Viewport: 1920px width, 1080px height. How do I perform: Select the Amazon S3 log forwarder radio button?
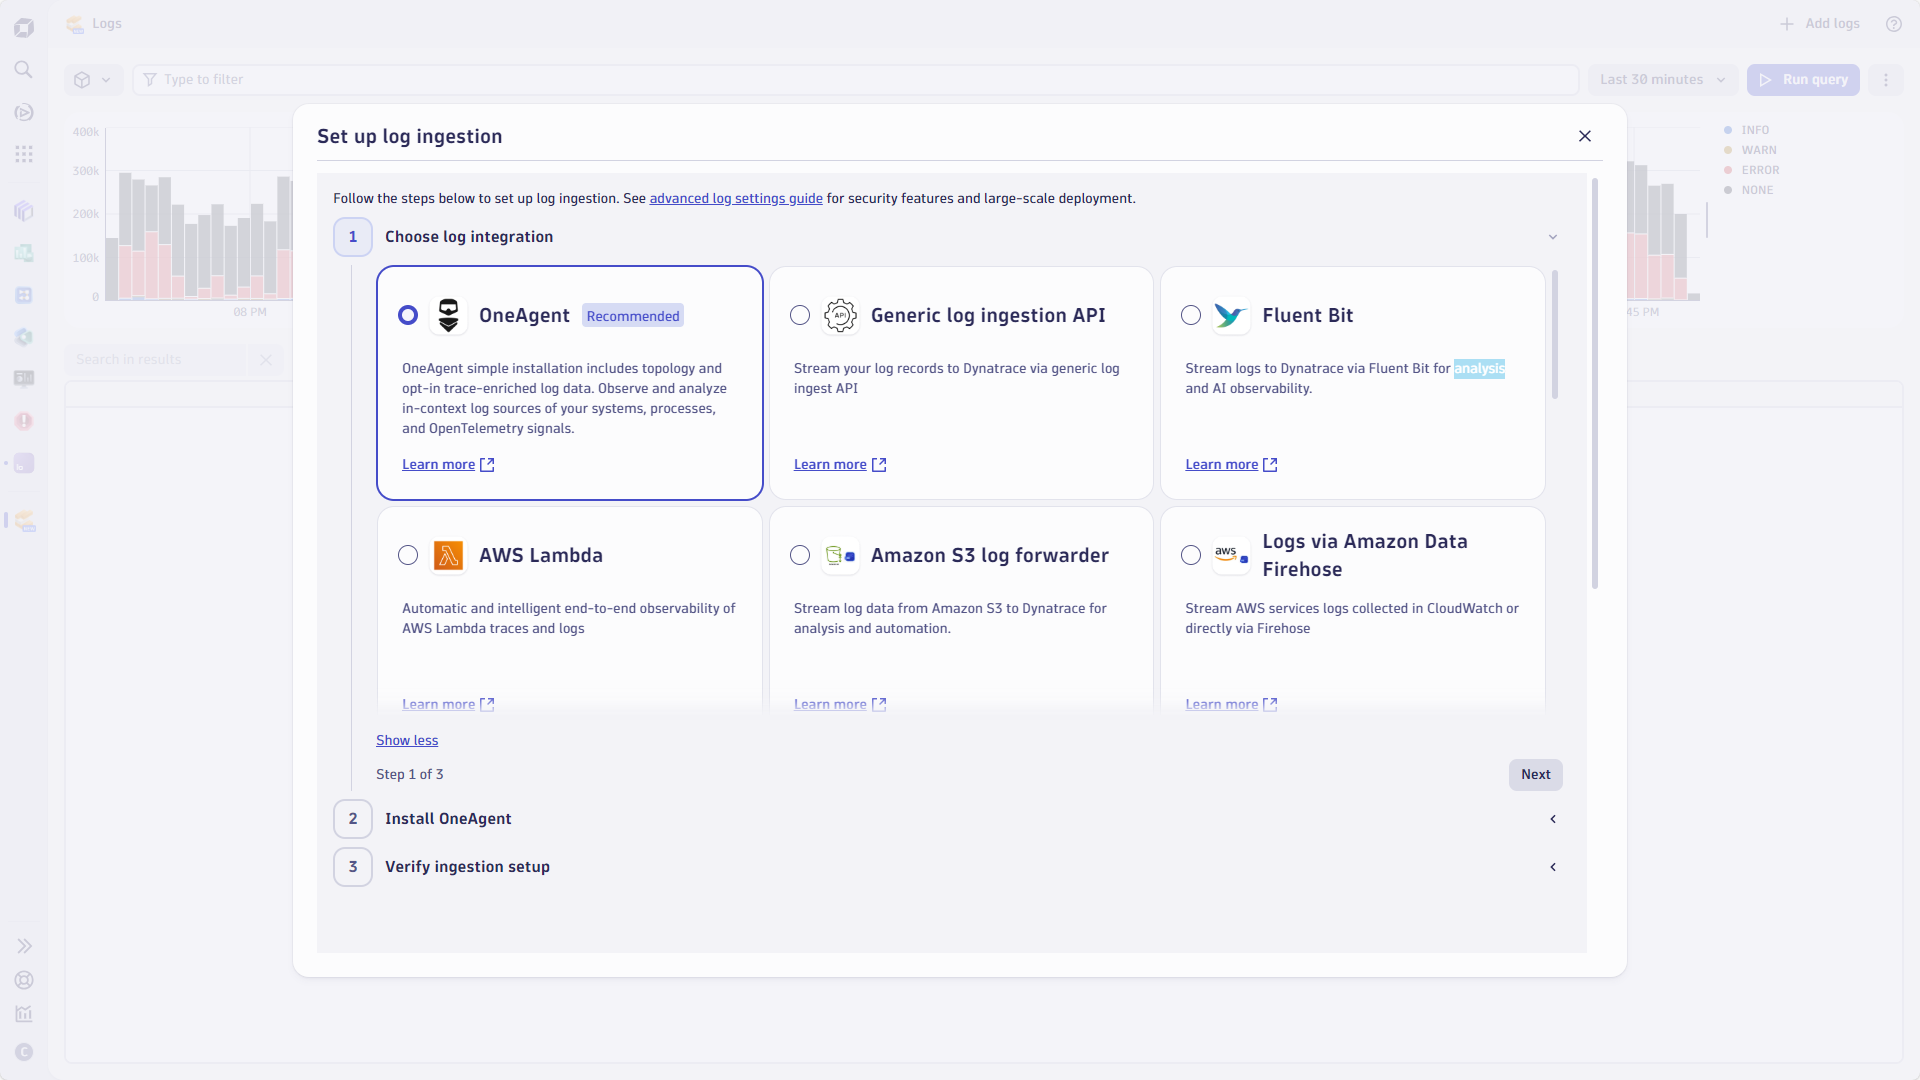point(799,555)
